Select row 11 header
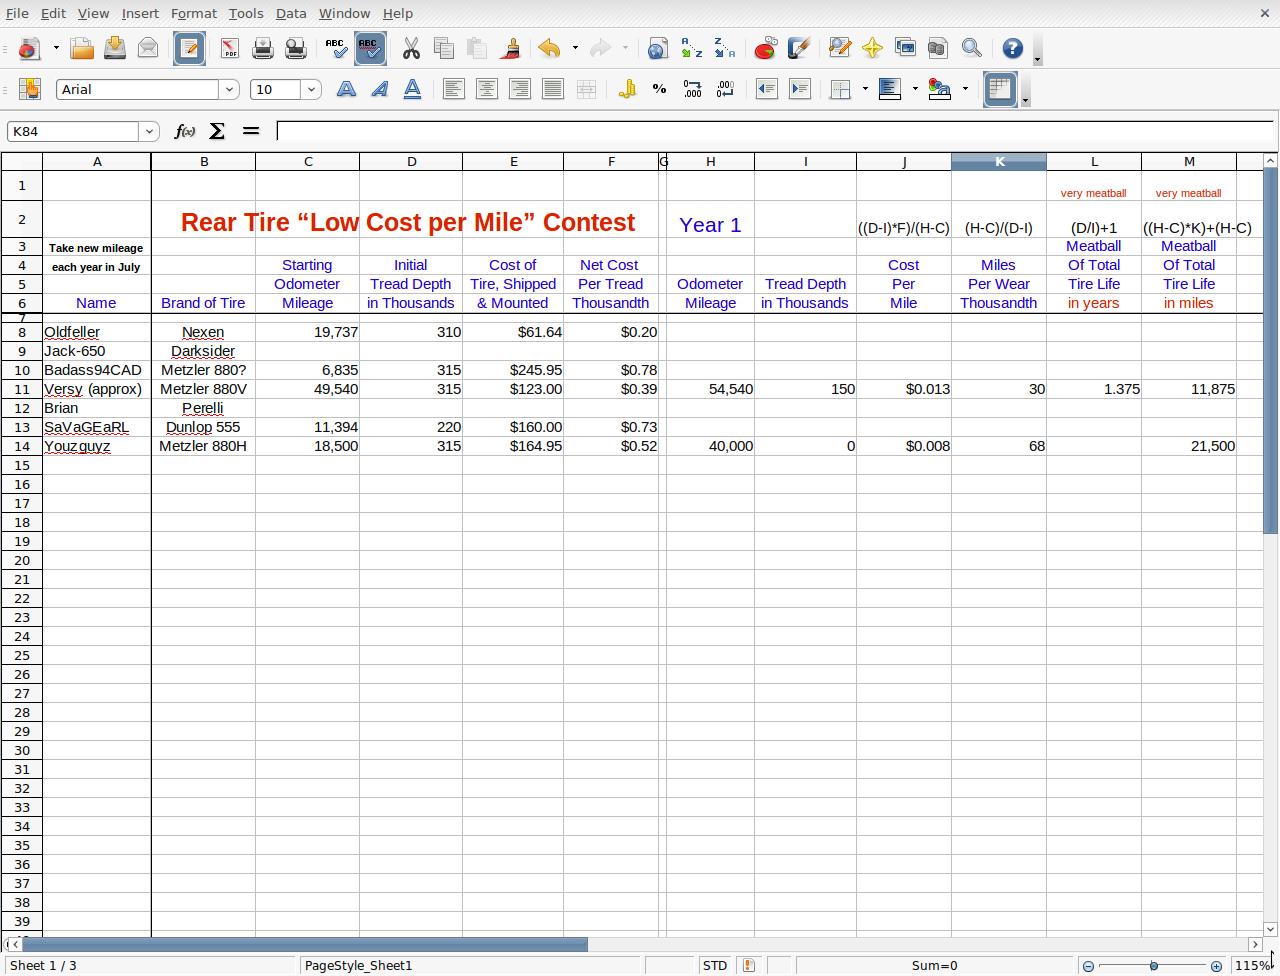Image resolution: width=1280 pixels, height=976 pixels. tap(21, 389)
